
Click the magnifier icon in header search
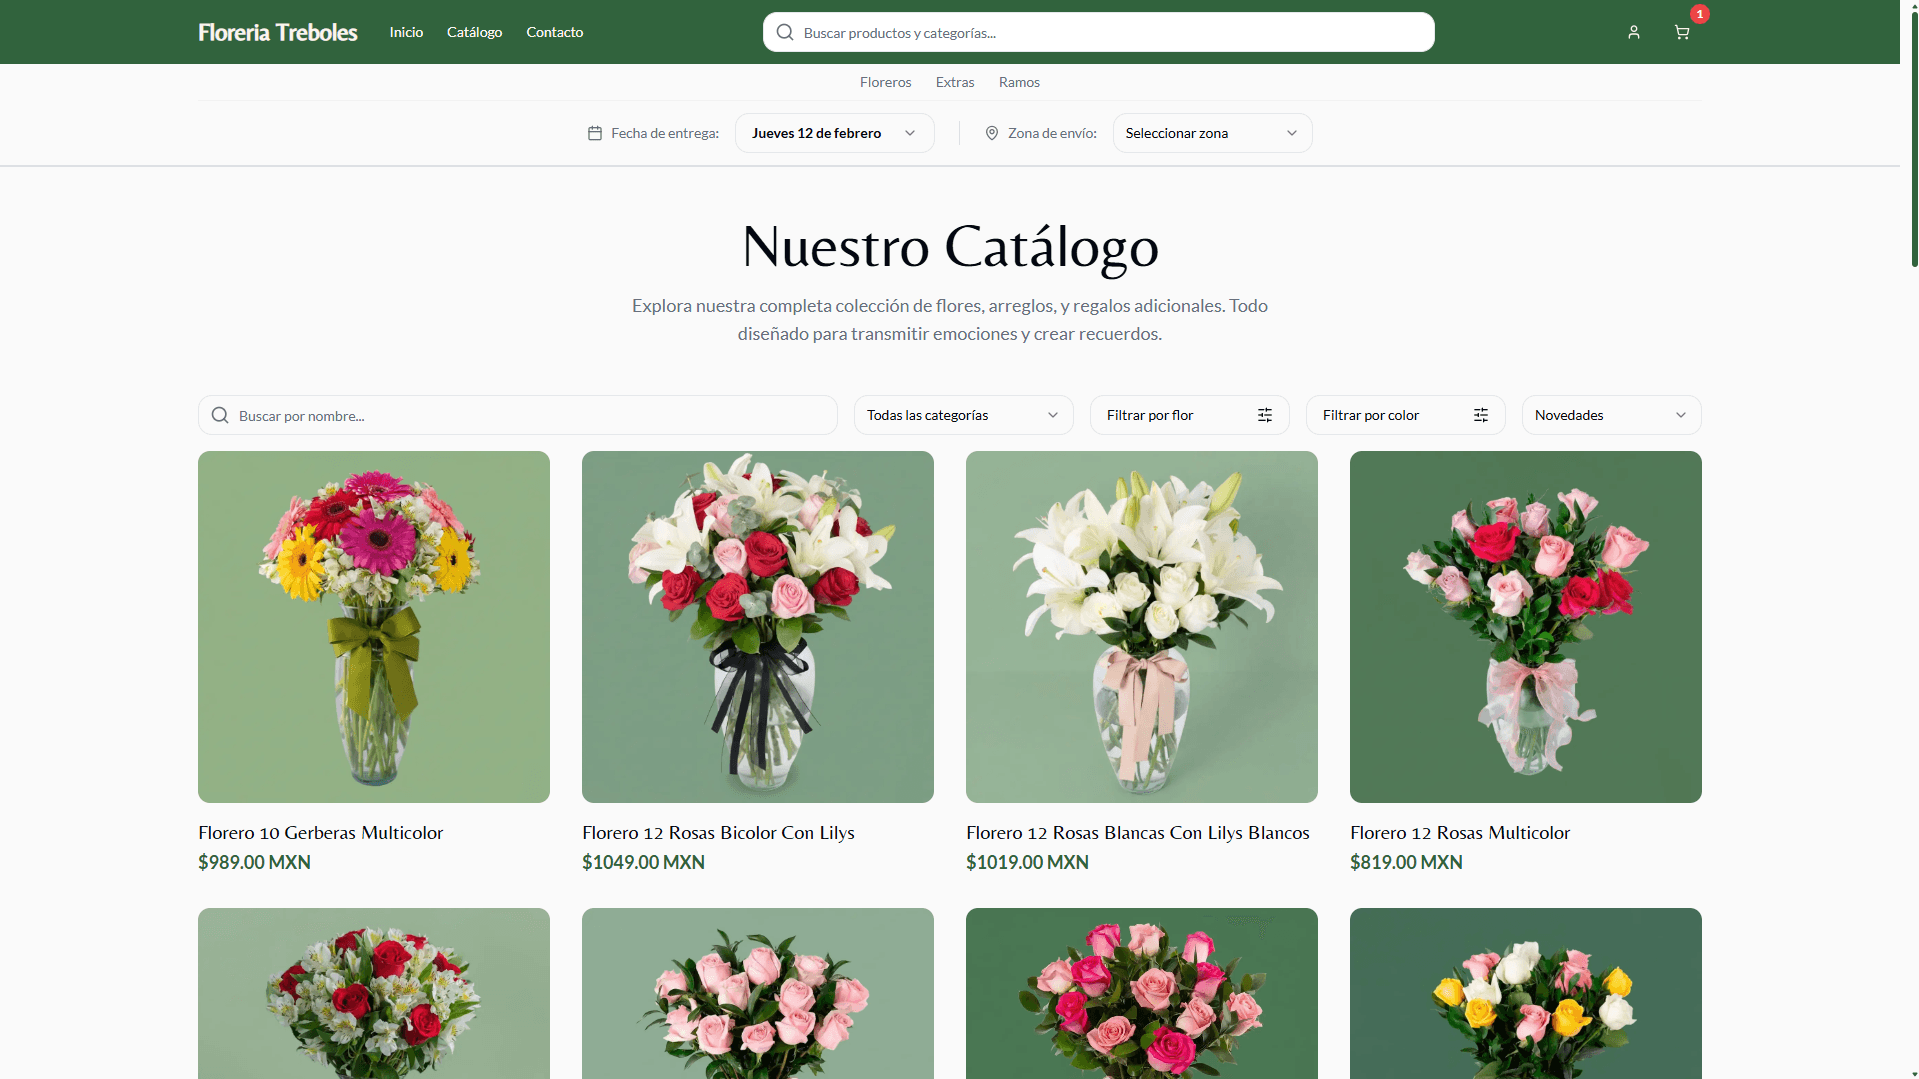click(x=785, y=32)
